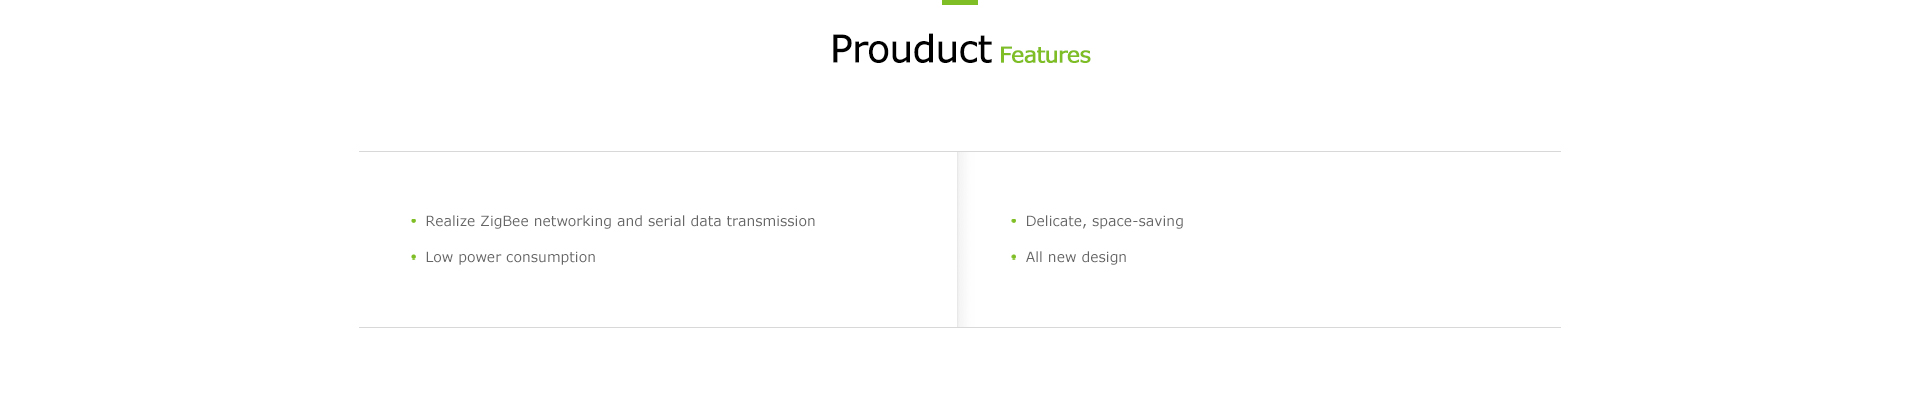Click the word design in the right column
The image size is (1920, 408).
(1104, 257)
